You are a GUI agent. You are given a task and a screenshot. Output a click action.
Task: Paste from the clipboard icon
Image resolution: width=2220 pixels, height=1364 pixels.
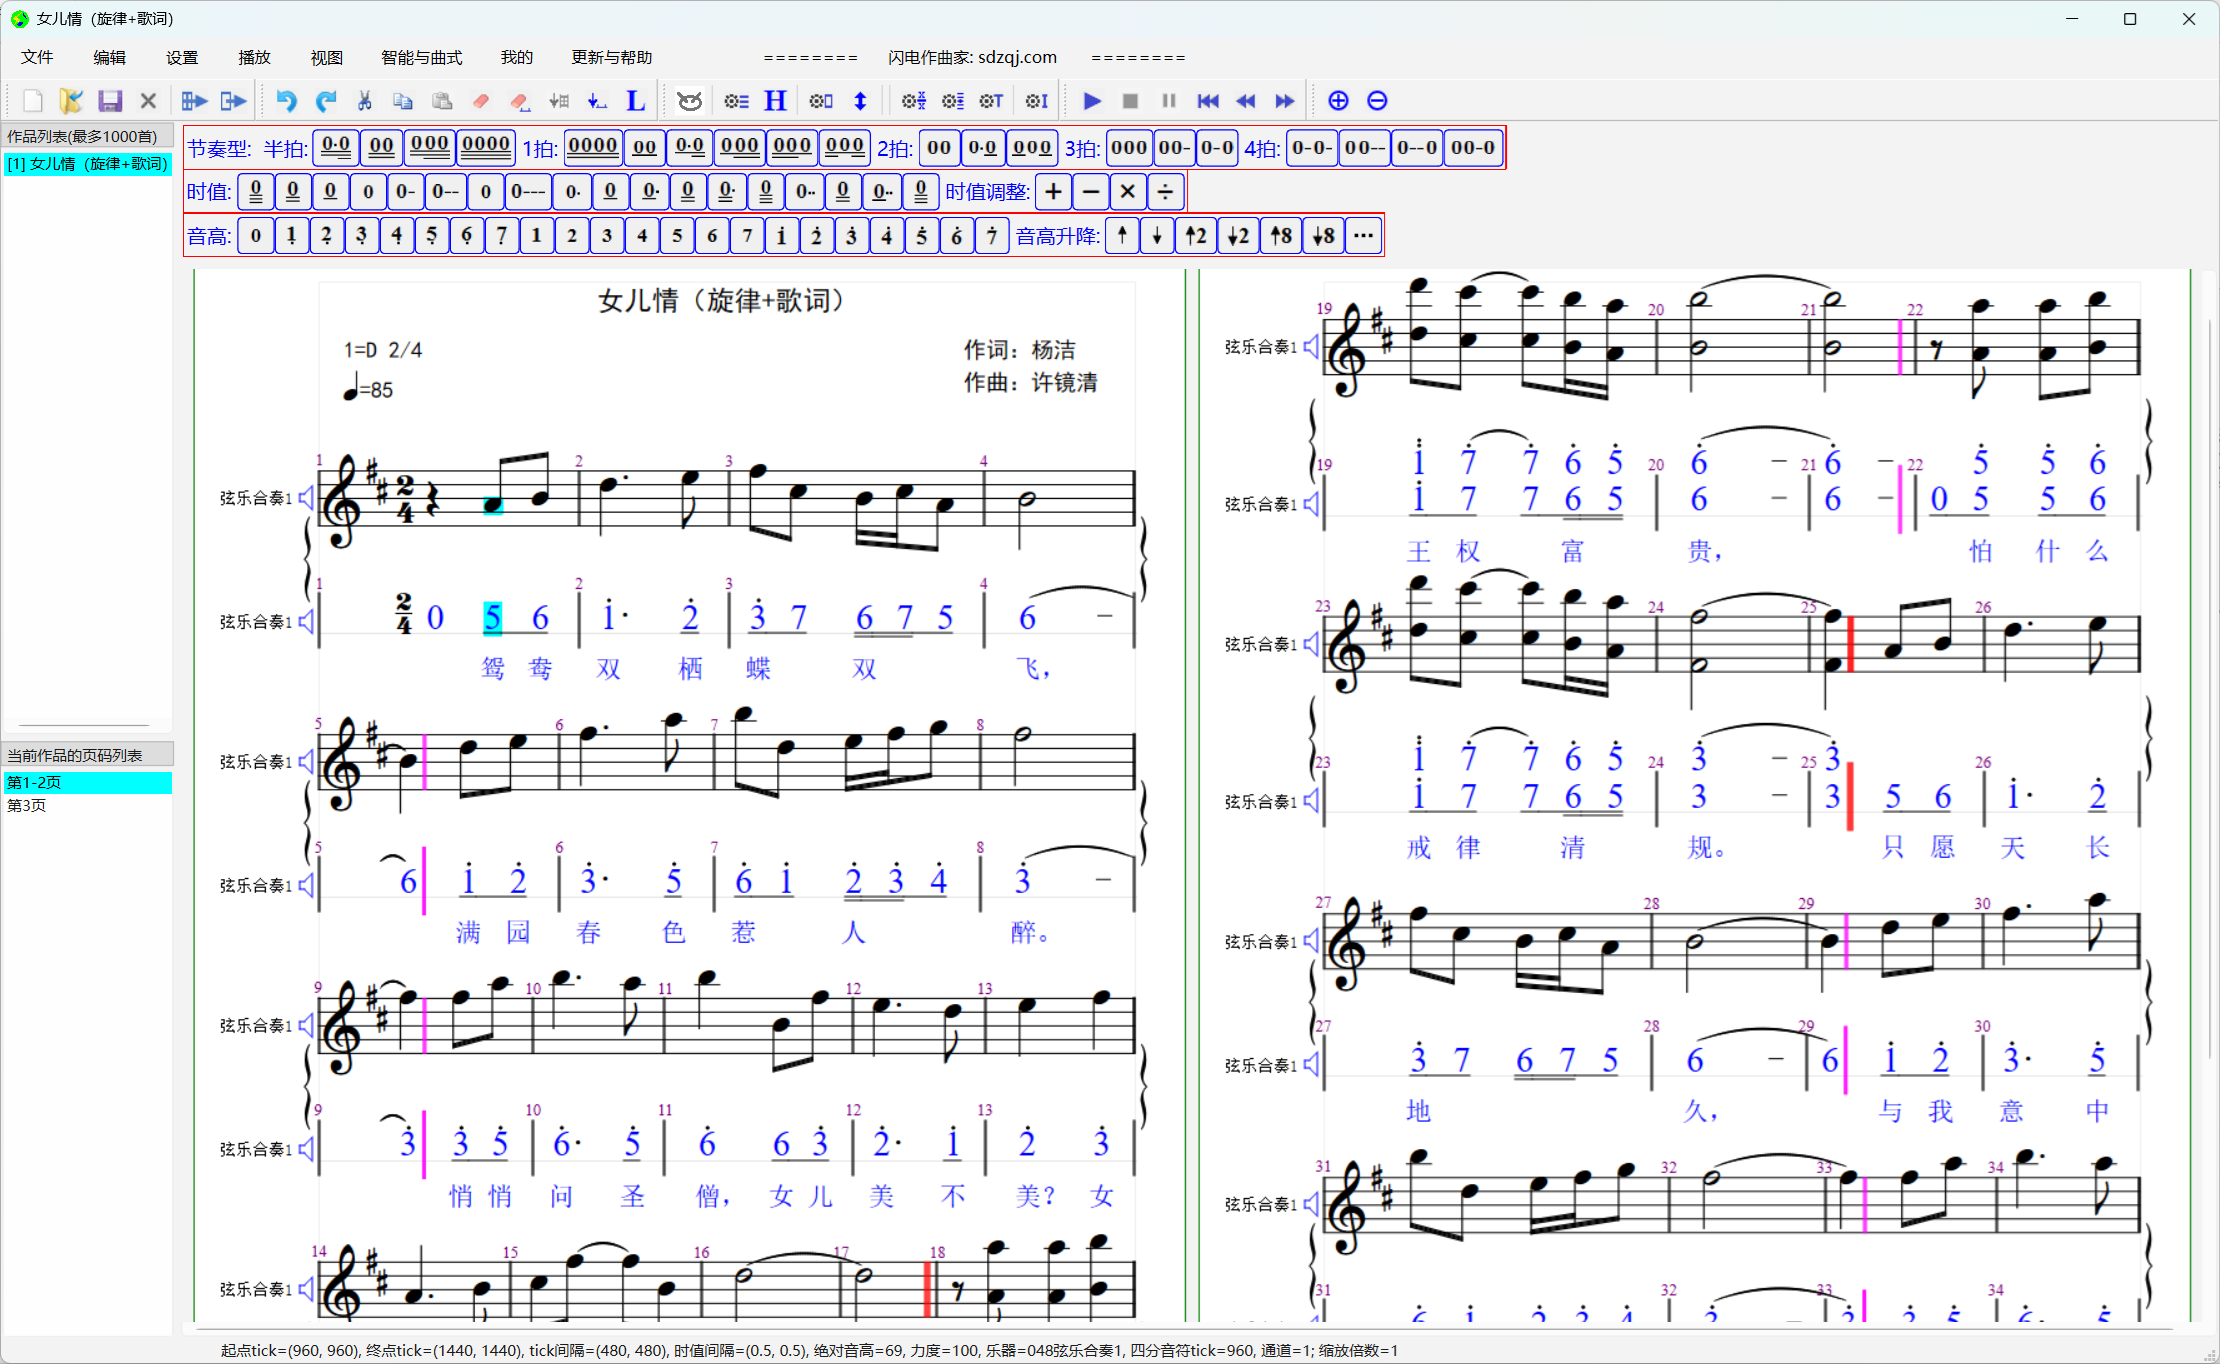pyautogui.click(x=442, y=101)
